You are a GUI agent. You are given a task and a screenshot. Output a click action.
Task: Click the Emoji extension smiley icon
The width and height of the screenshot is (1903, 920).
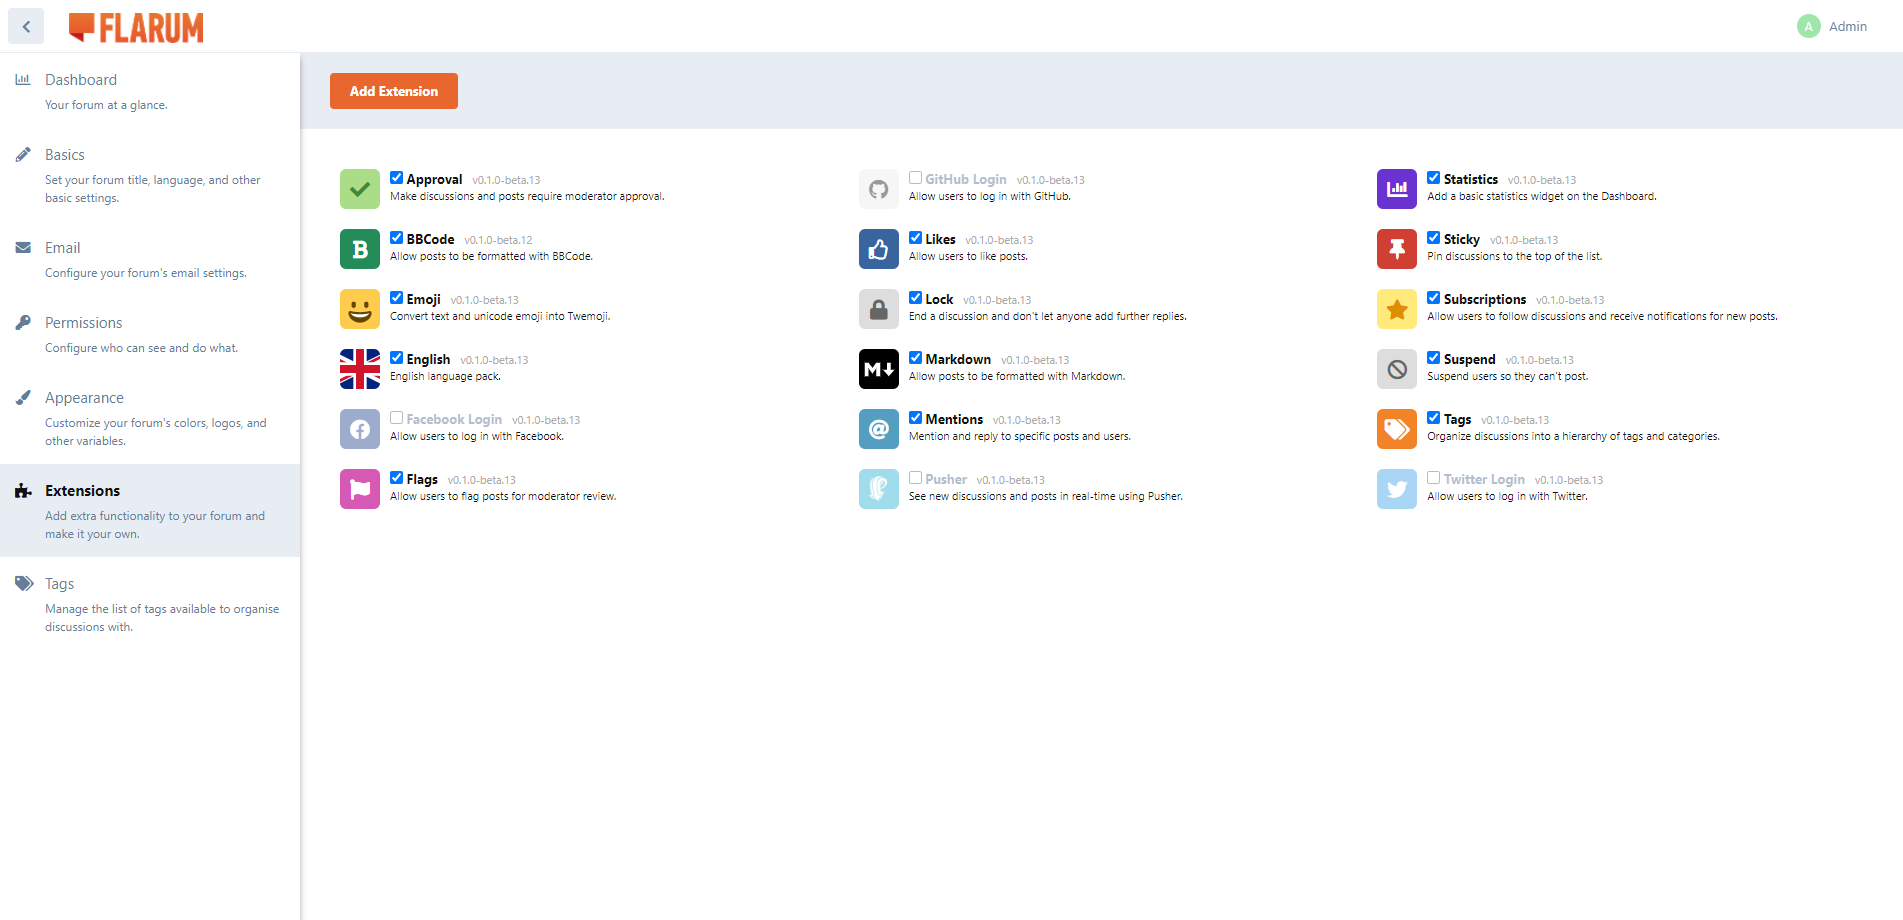360,309
